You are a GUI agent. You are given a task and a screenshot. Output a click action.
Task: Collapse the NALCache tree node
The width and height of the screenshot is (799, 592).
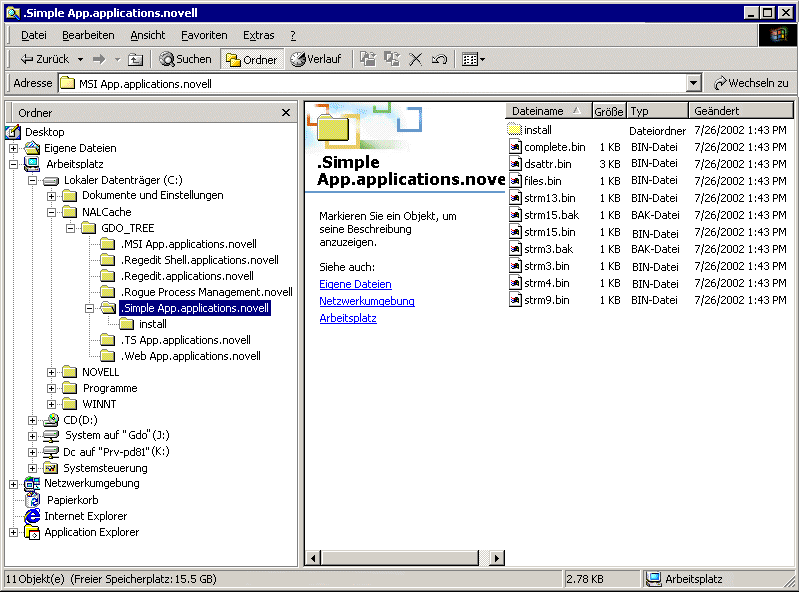tap(53, 212)
